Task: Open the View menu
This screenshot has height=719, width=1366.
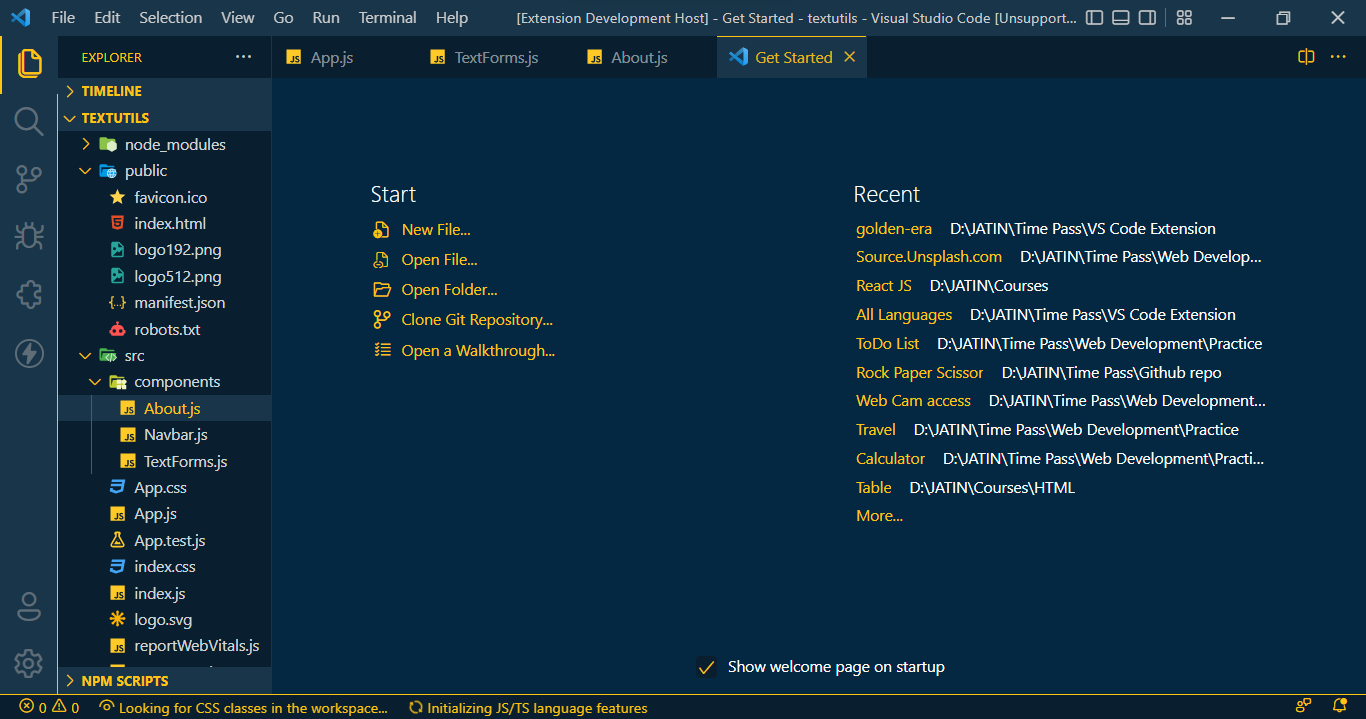Action: coord(238,18)
